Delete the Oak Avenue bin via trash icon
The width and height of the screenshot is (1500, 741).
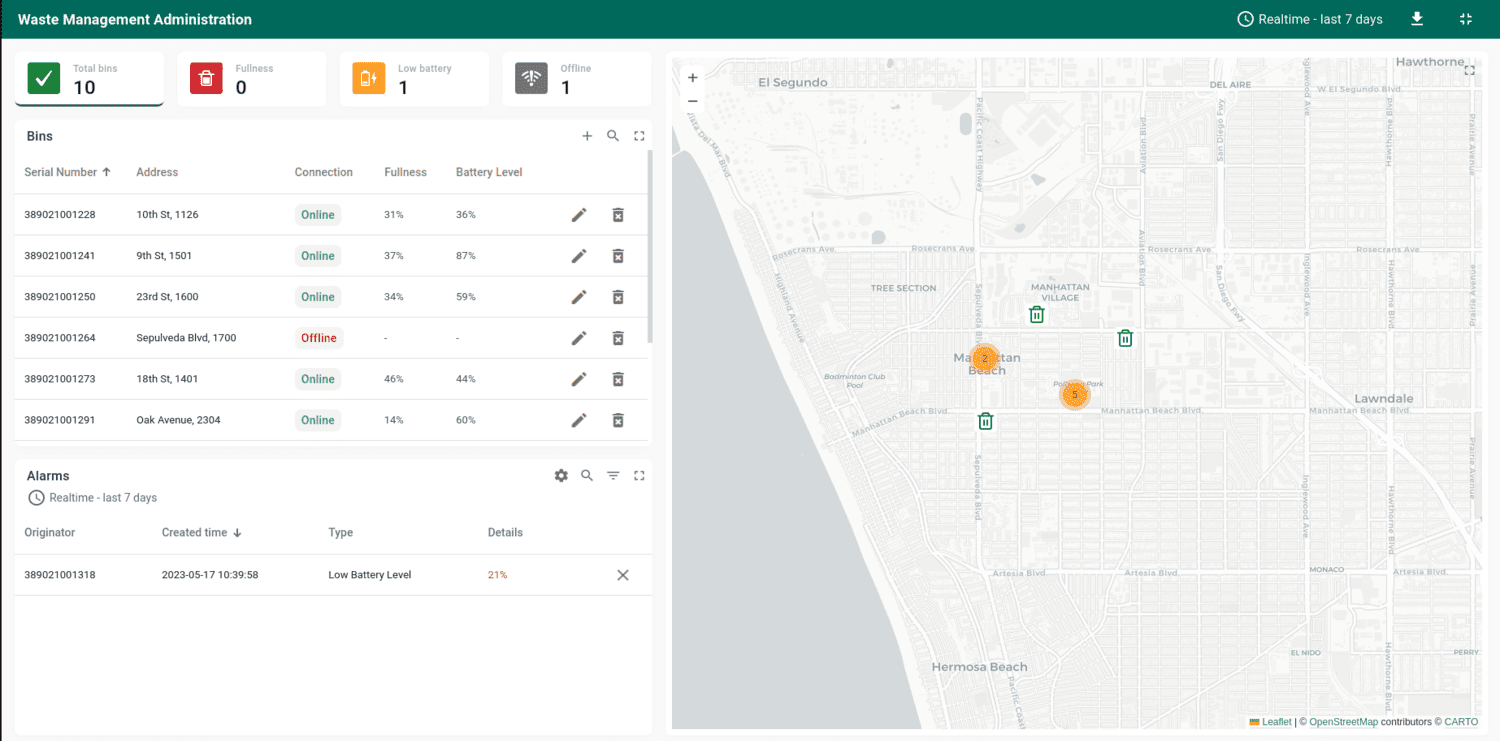(x=618, y=420)
